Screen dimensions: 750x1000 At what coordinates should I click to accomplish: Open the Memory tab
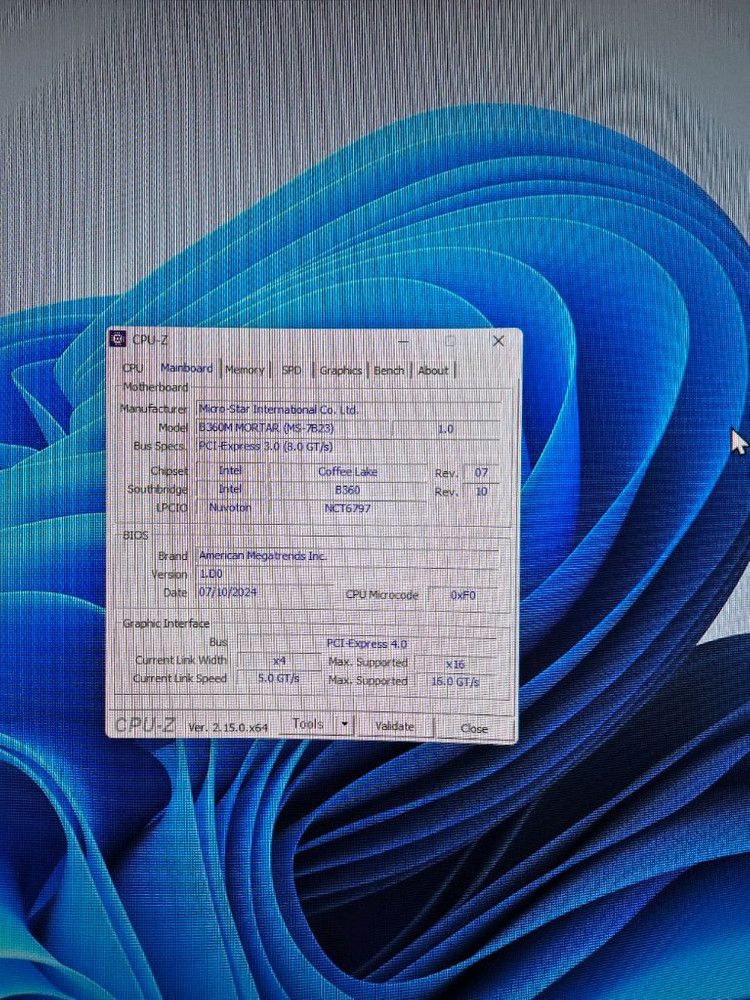(244, 369)
